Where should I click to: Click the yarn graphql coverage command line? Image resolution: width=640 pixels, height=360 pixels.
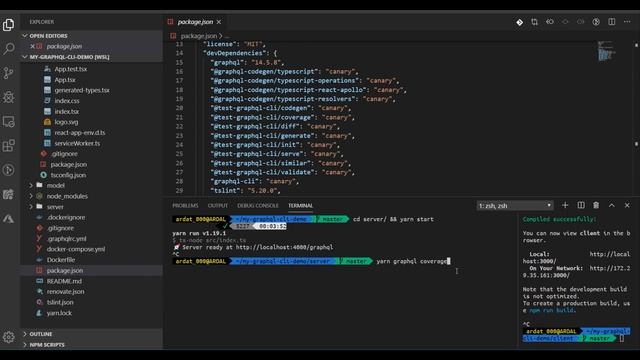411,261
